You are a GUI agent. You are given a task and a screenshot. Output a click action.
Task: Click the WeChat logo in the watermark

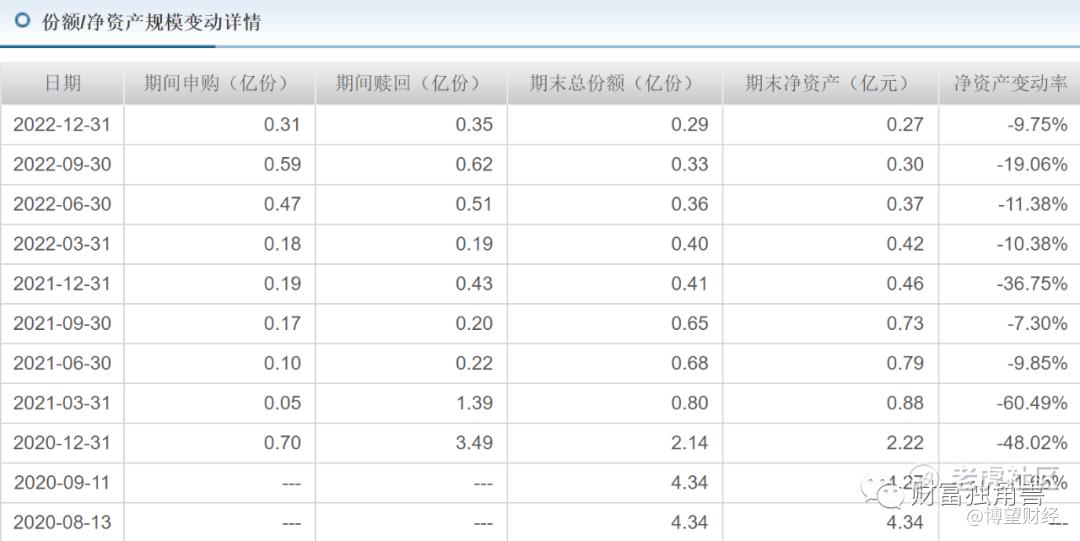click(x=889, y=493)
